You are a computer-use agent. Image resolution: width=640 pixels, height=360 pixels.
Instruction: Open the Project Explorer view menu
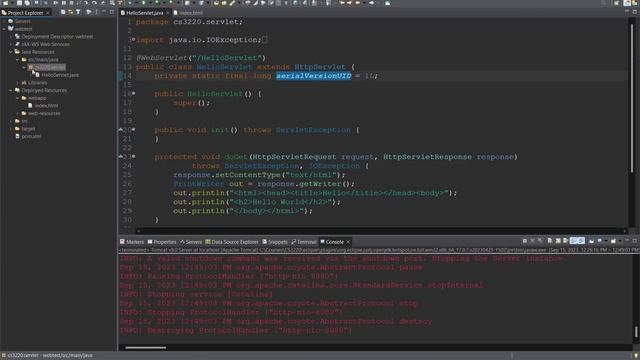tap(97, 12)
